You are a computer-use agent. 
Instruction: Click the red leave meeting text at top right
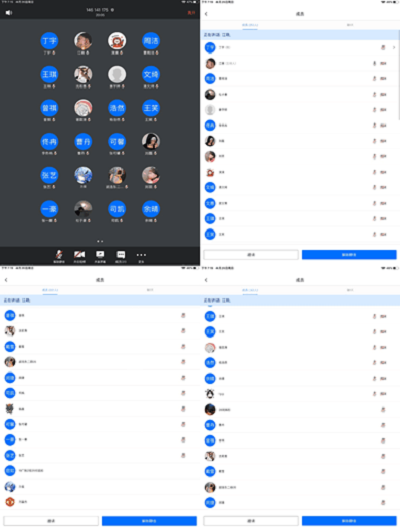pos(191,13)
